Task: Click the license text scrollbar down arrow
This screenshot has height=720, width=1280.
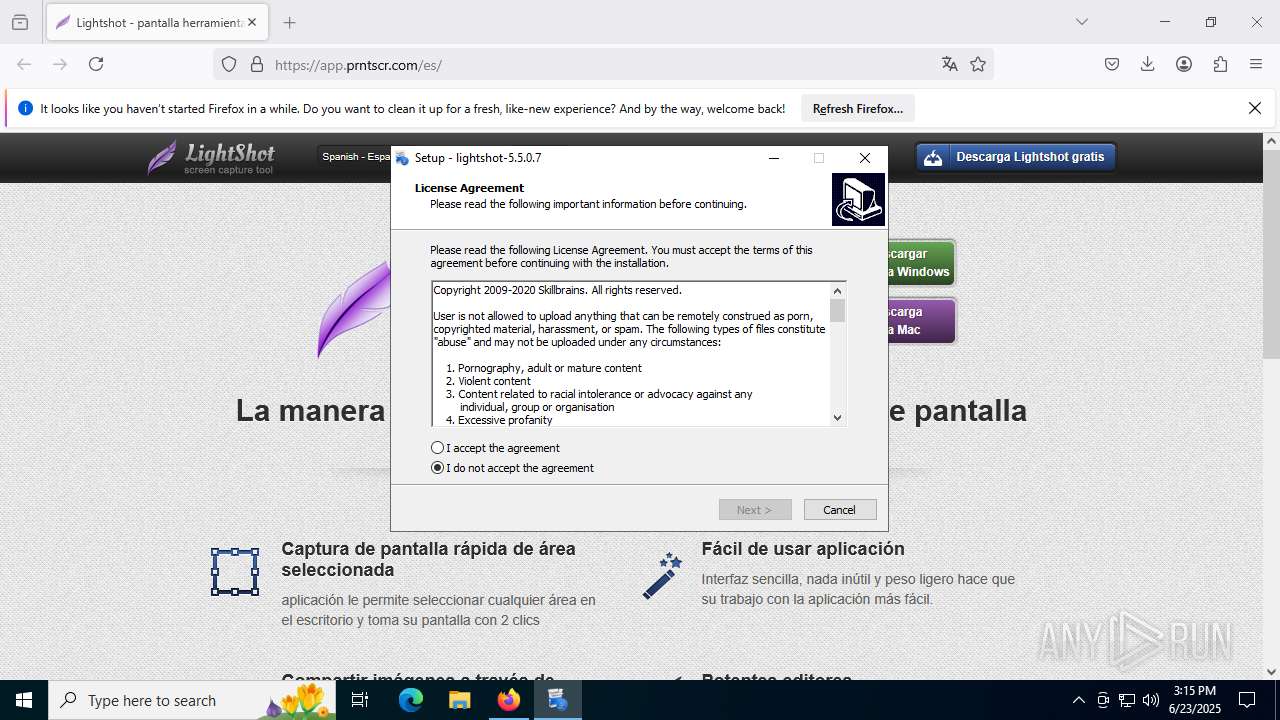Action: tap(838, 417)
